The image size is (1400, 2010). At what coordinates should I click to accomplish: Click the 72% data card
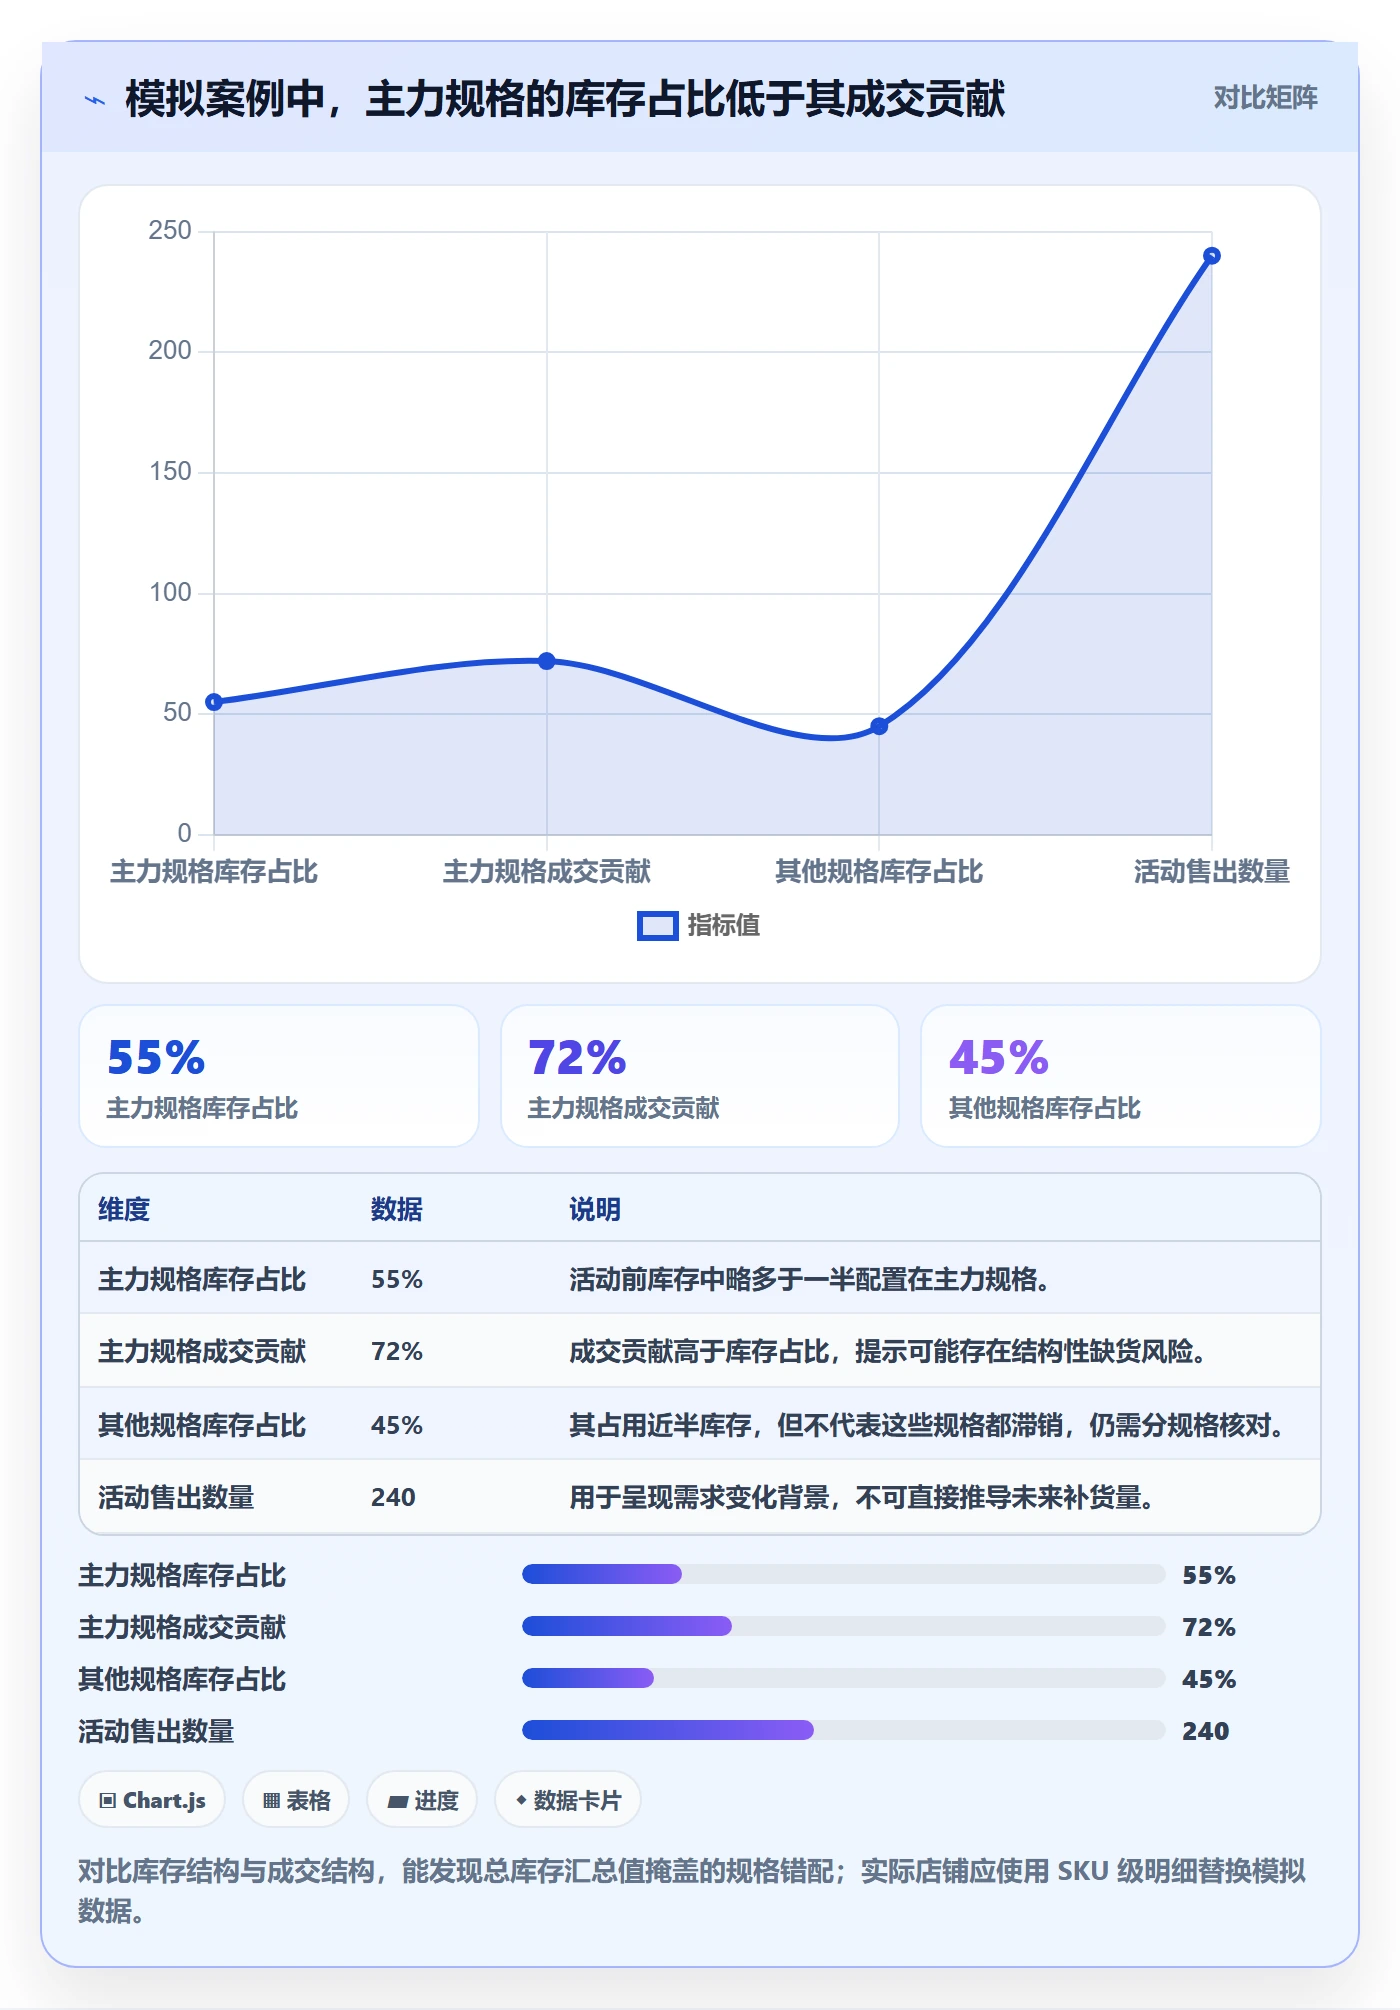[700, 1076]
